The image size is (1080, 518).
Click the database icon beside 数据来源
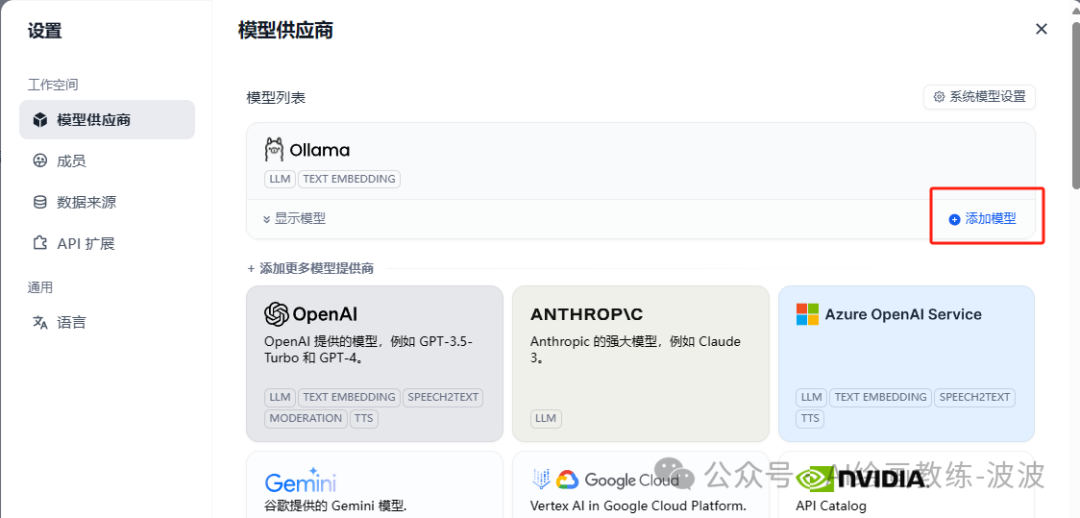[40, 203]
